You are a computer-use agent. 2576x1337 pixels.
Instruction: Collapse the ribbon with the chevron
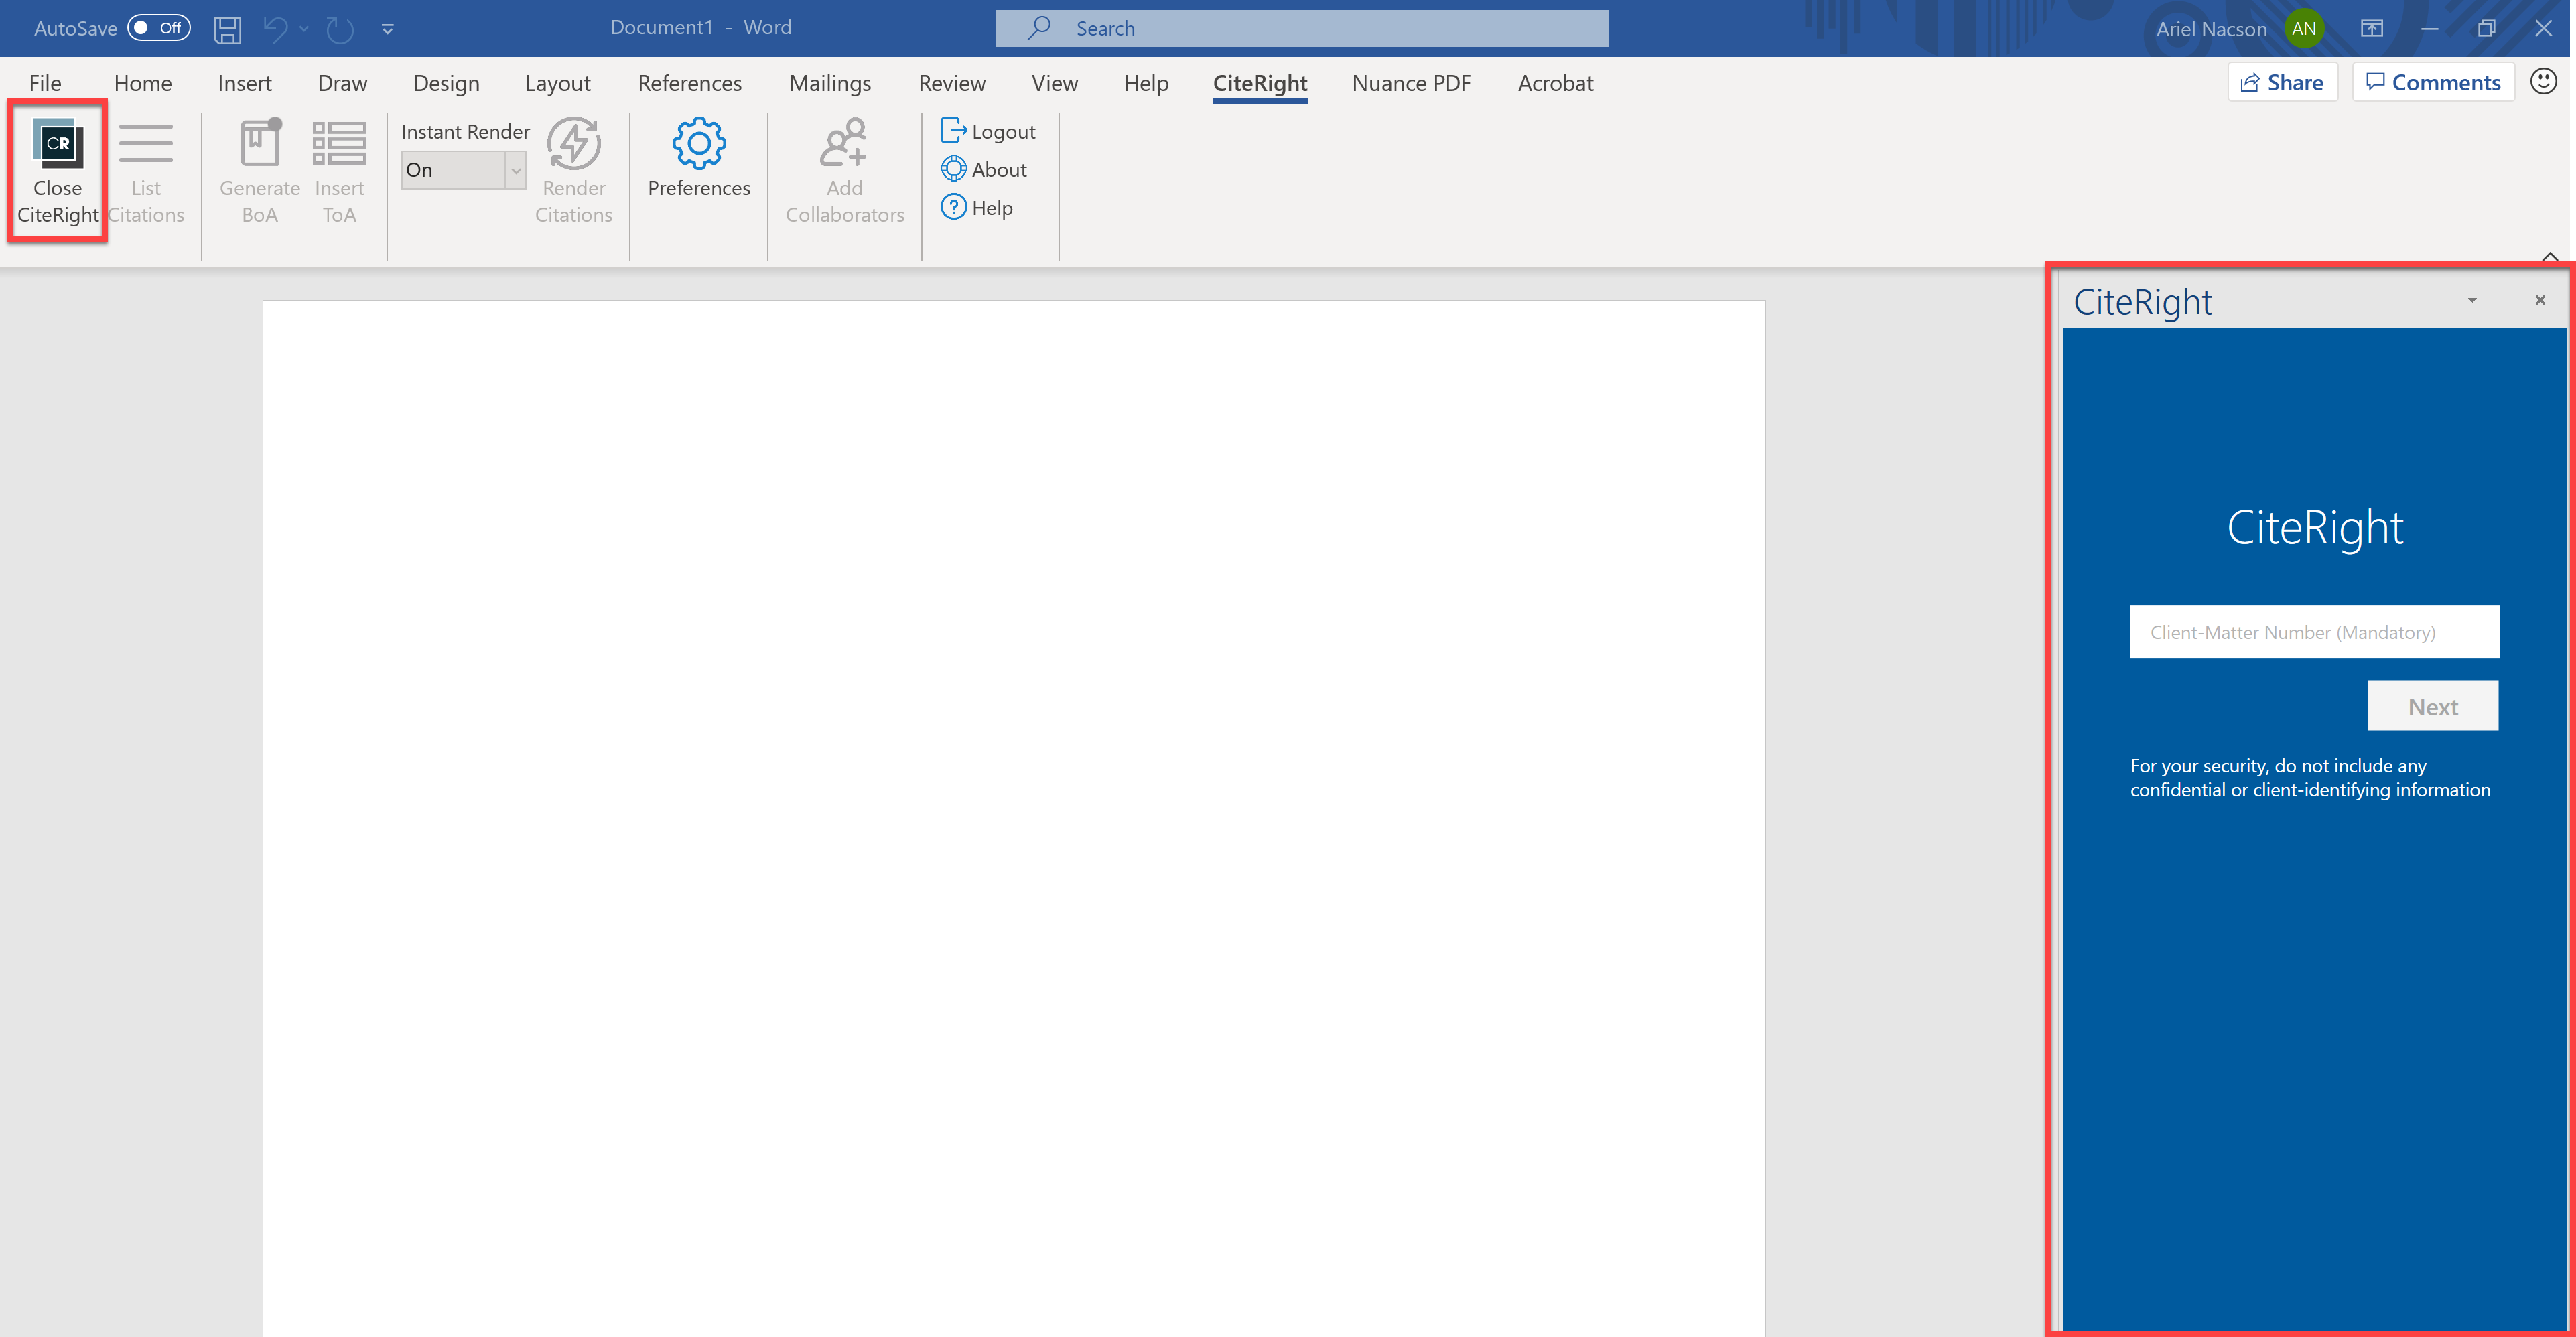[x=2550, y=256]
